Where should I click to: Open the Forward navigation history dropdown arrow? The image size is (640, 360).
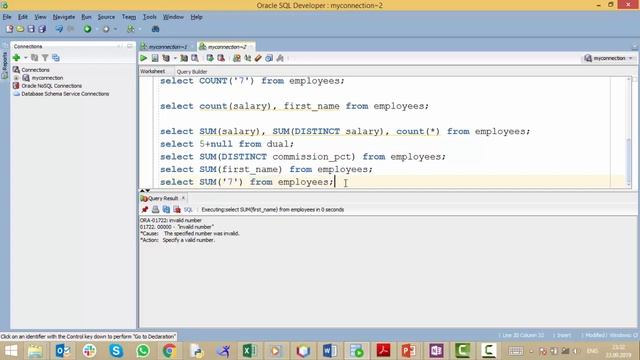116,29
